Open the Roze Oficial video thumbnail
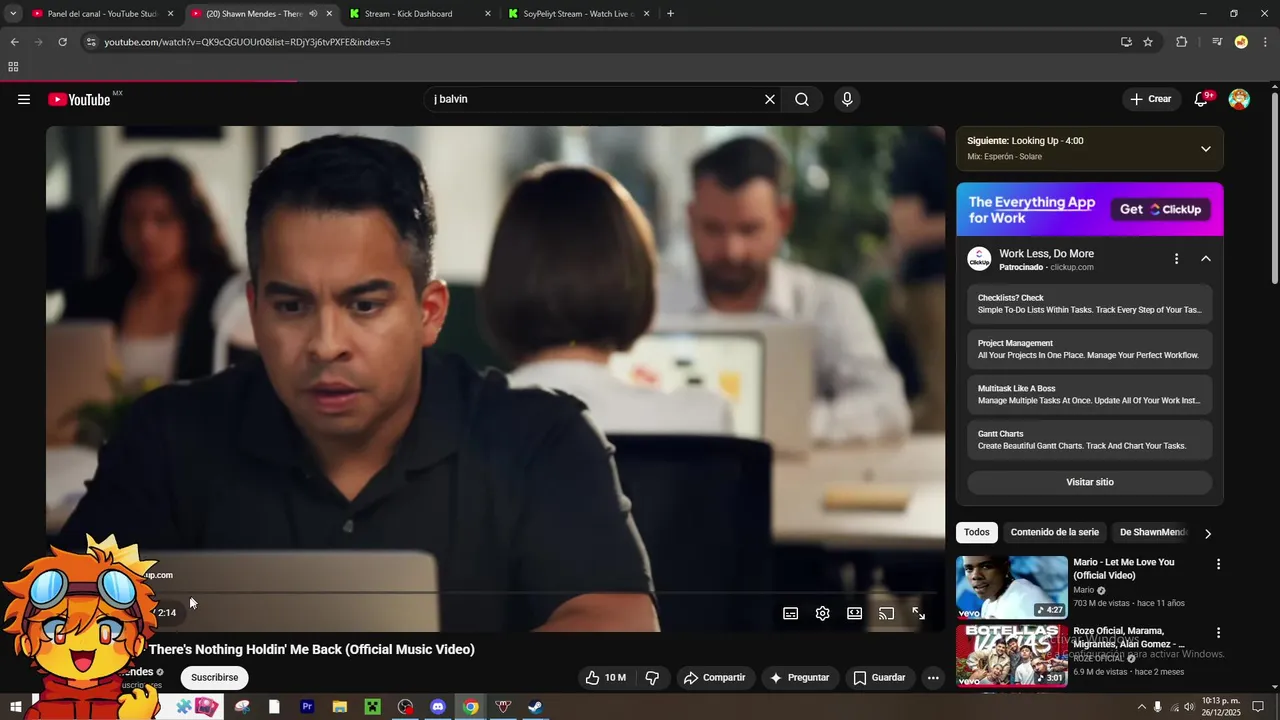1280x720 pixels. 1011,656
